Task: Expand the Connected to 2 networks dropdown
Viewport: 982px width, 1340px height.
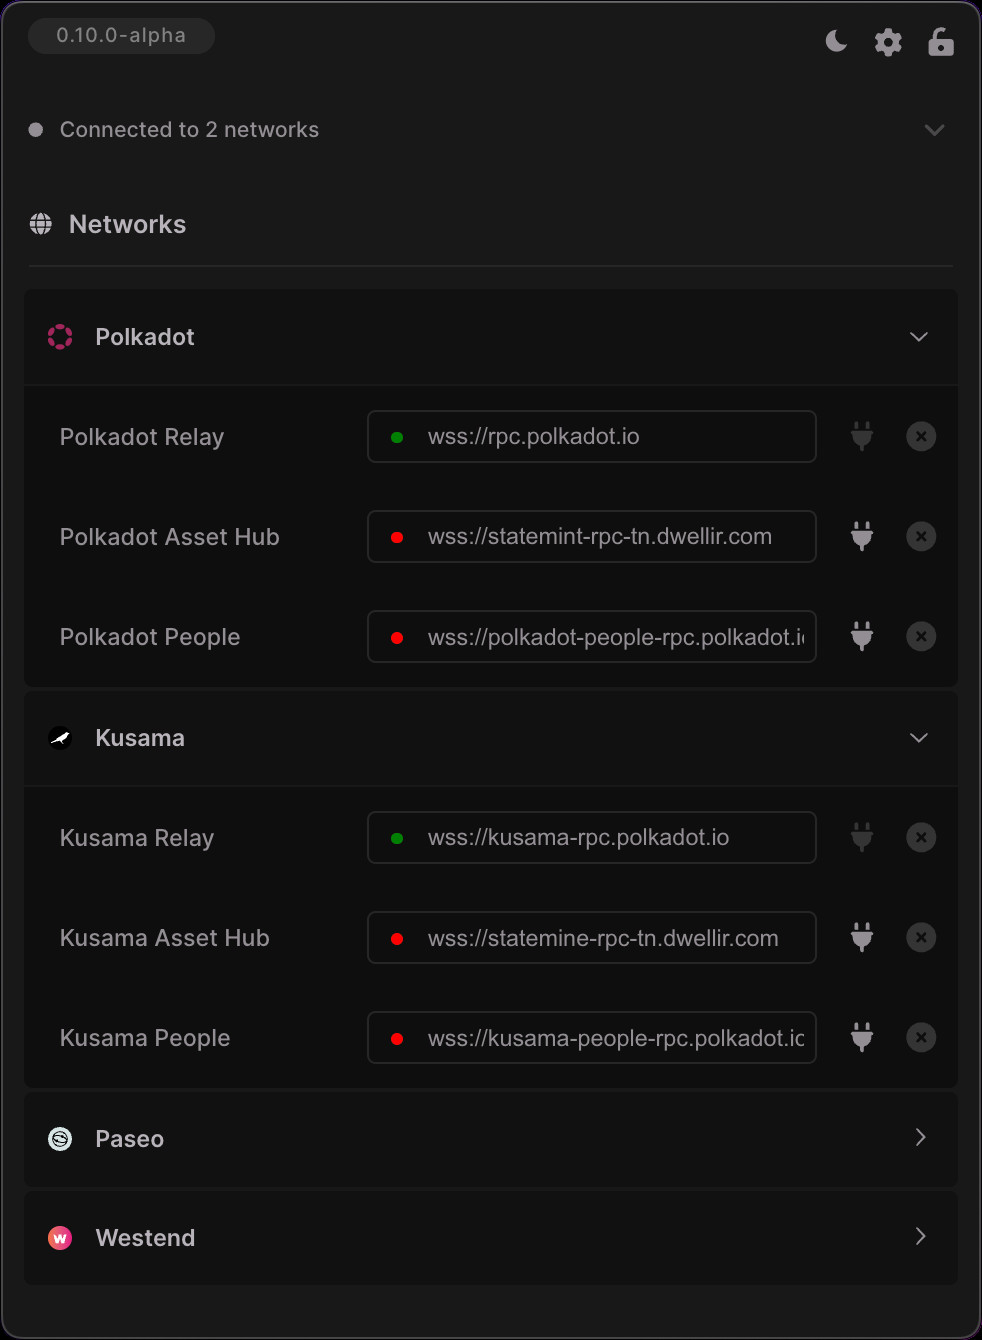Action: click(934, 130)
